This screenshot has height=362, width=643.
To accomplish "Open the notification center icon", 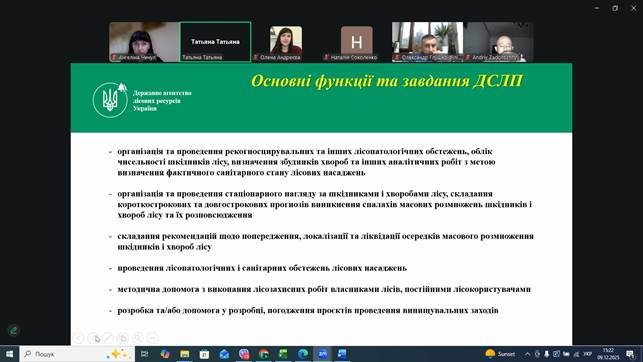I will click(x=630, y=354).
